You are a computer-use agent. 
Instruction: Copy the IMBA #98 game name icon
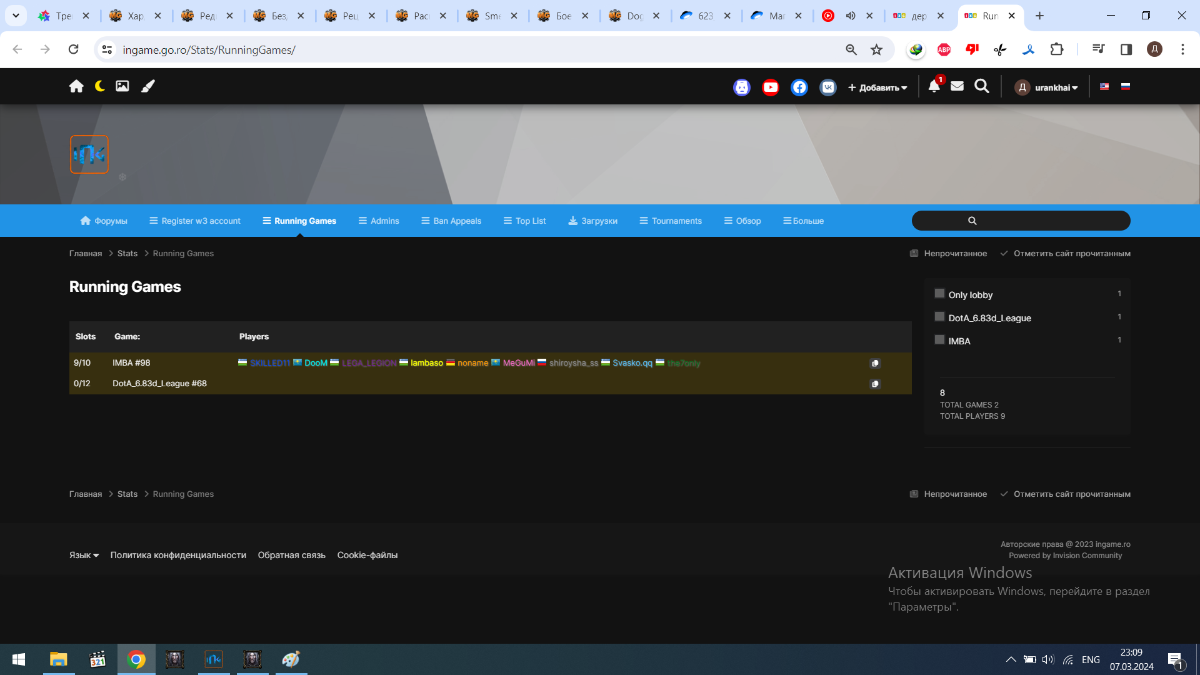click(x=875, y=364)
